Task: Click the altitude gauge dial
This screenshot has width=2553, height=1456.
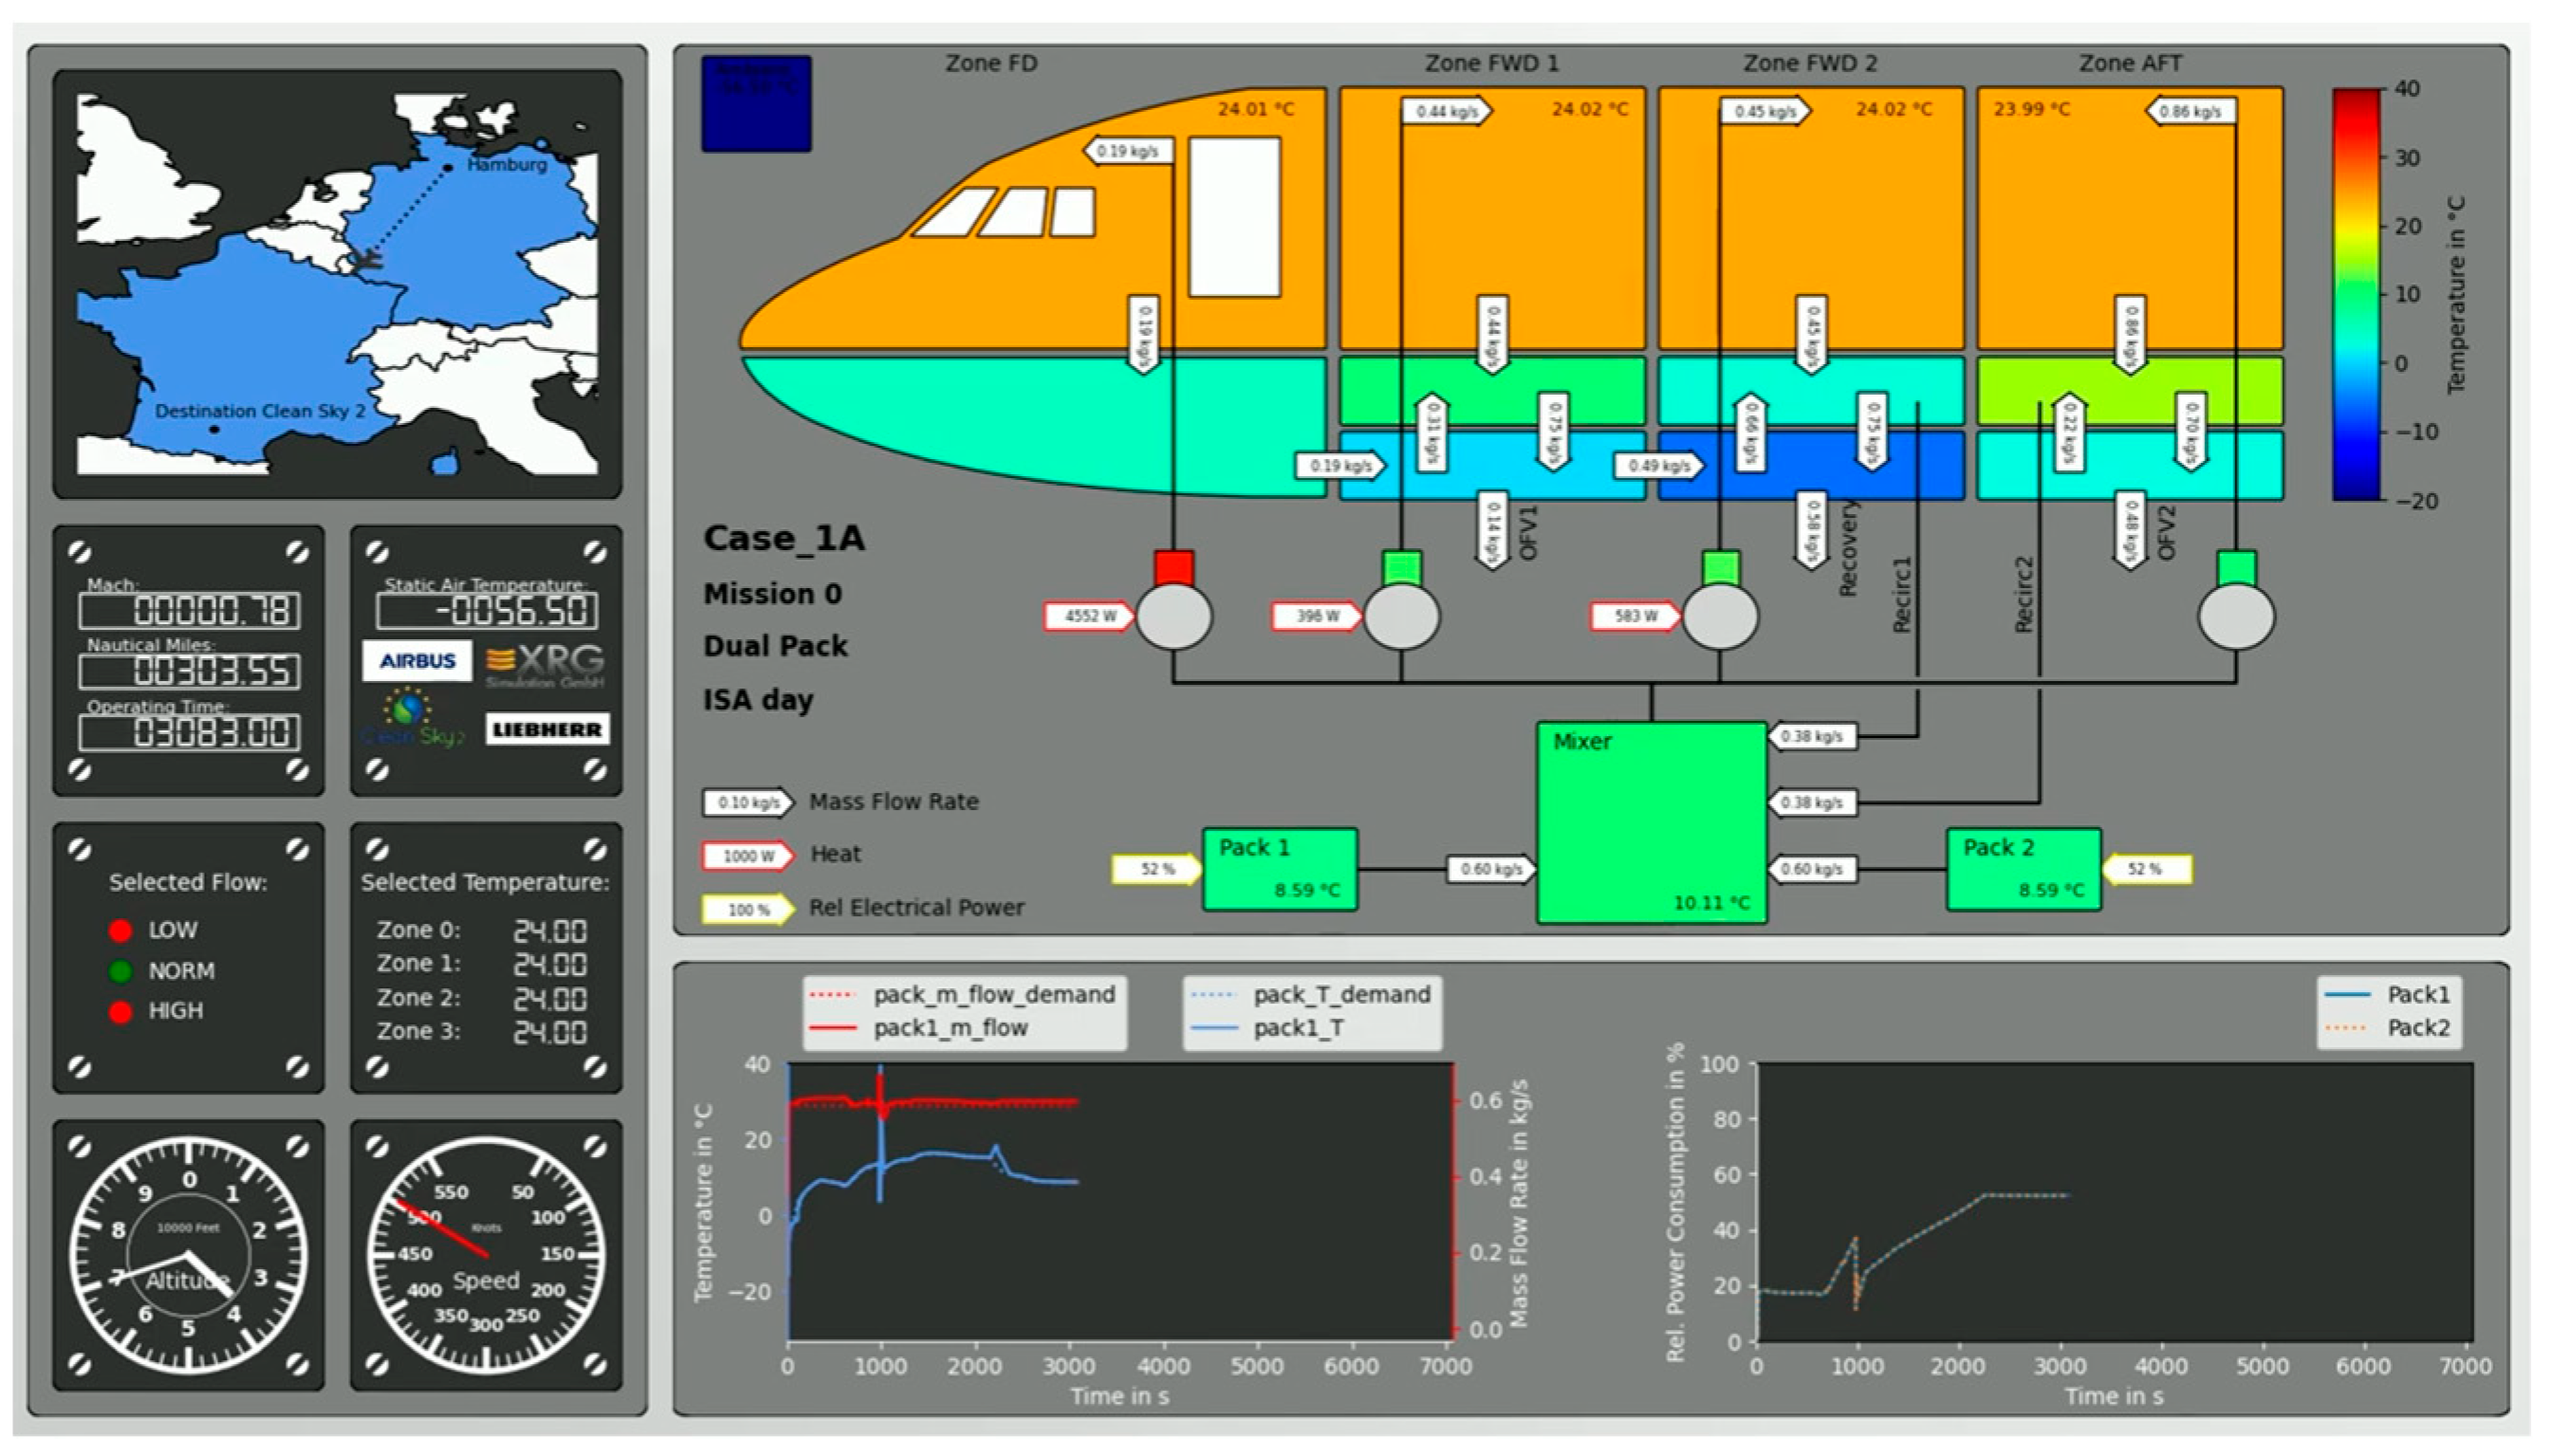Action: point(188,1255)
